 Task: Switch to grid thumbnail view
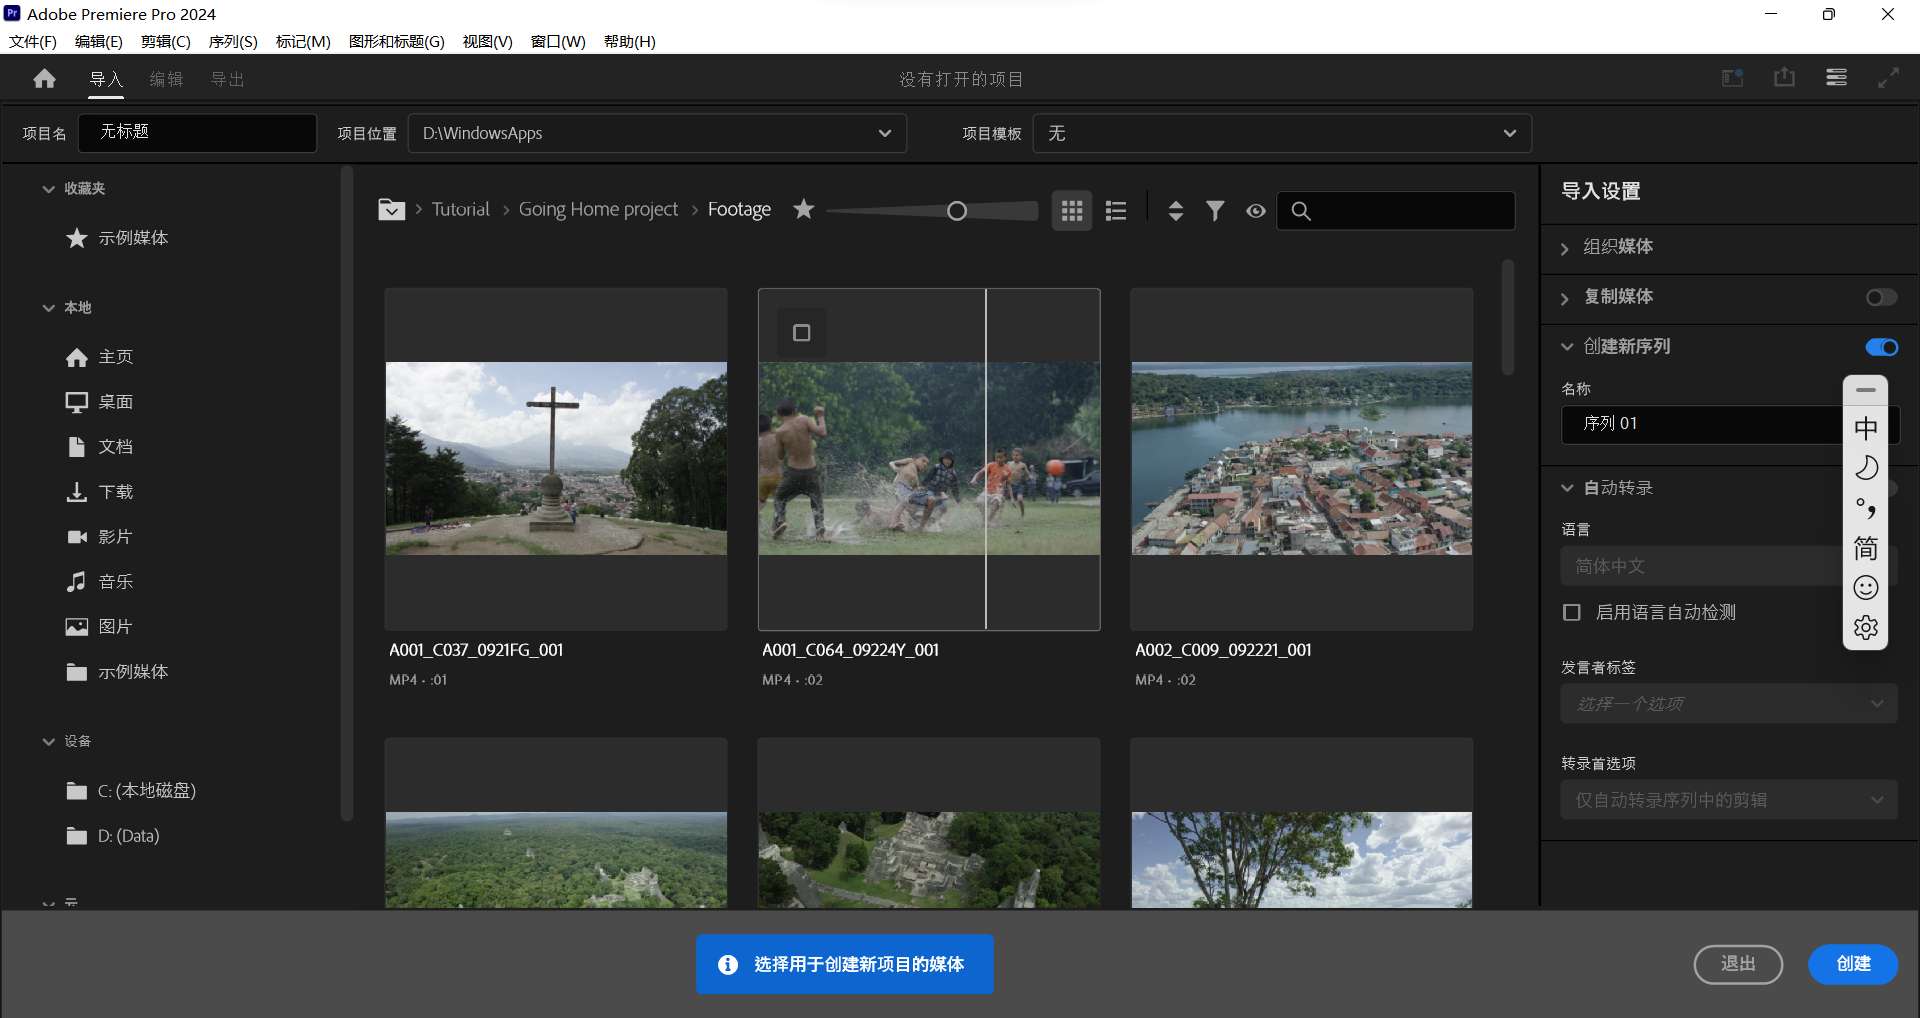coord(1072,210)
